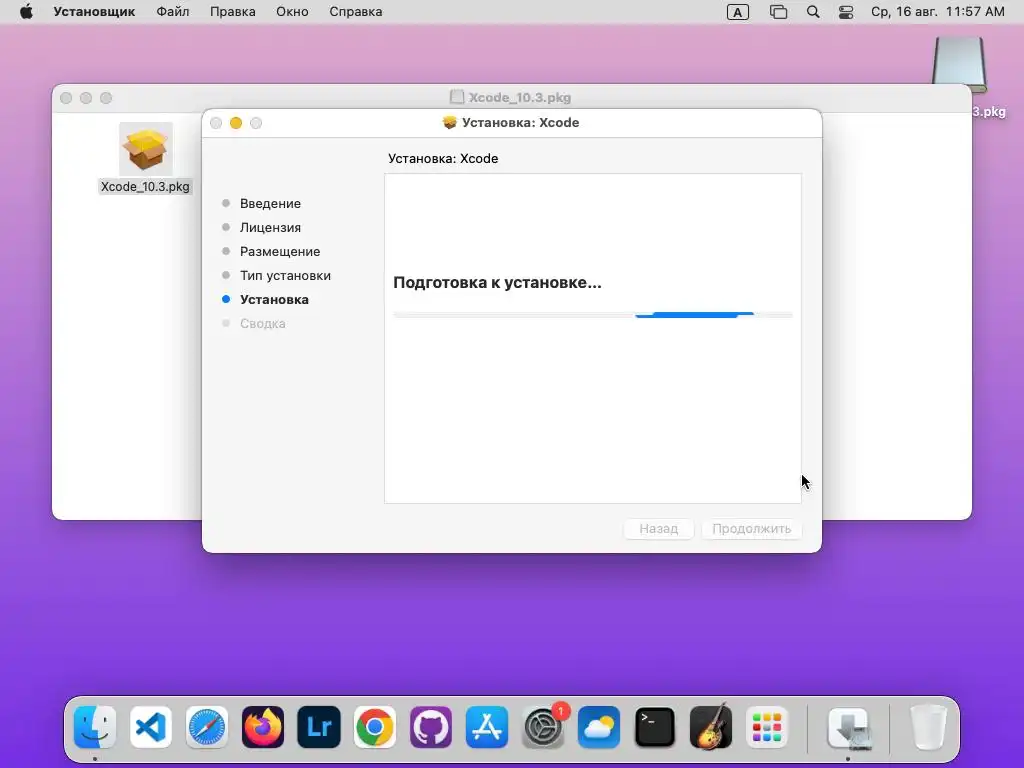Click the Продолжить button
This screenshot has height=768, width=1024.
[751, 529]
